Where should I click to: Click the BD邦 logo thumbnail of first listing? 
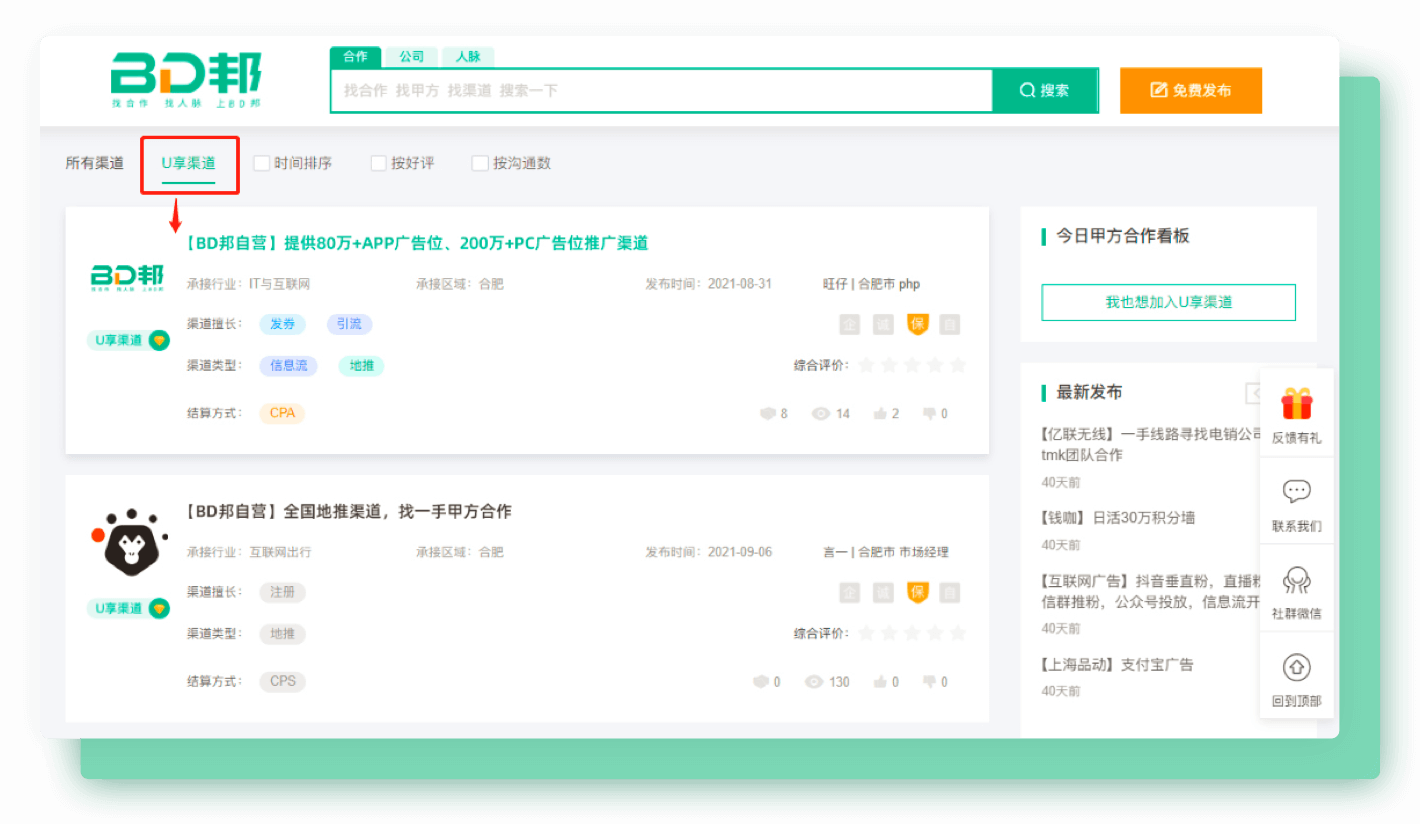(x=127, y=277)
